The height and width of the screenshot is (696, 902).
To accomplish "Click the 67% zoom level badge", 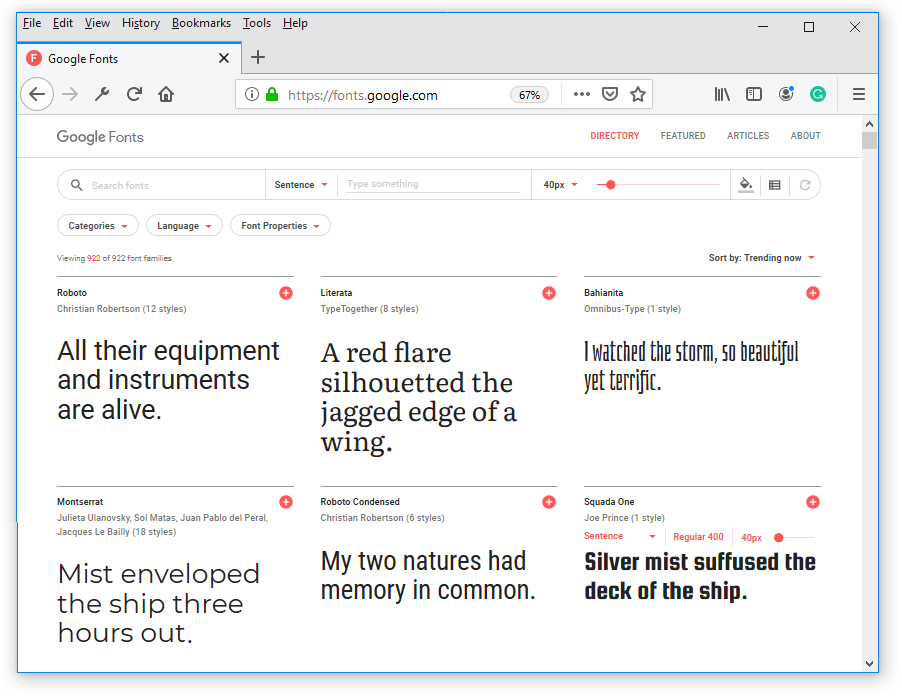I will 529,95.
